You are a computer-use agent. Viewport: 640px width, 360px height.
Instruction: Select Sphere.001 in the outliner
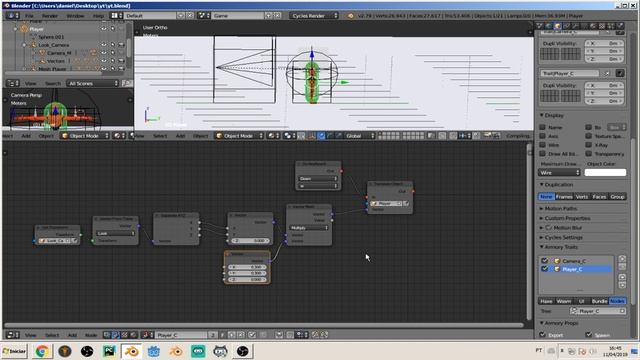[51, 37]
